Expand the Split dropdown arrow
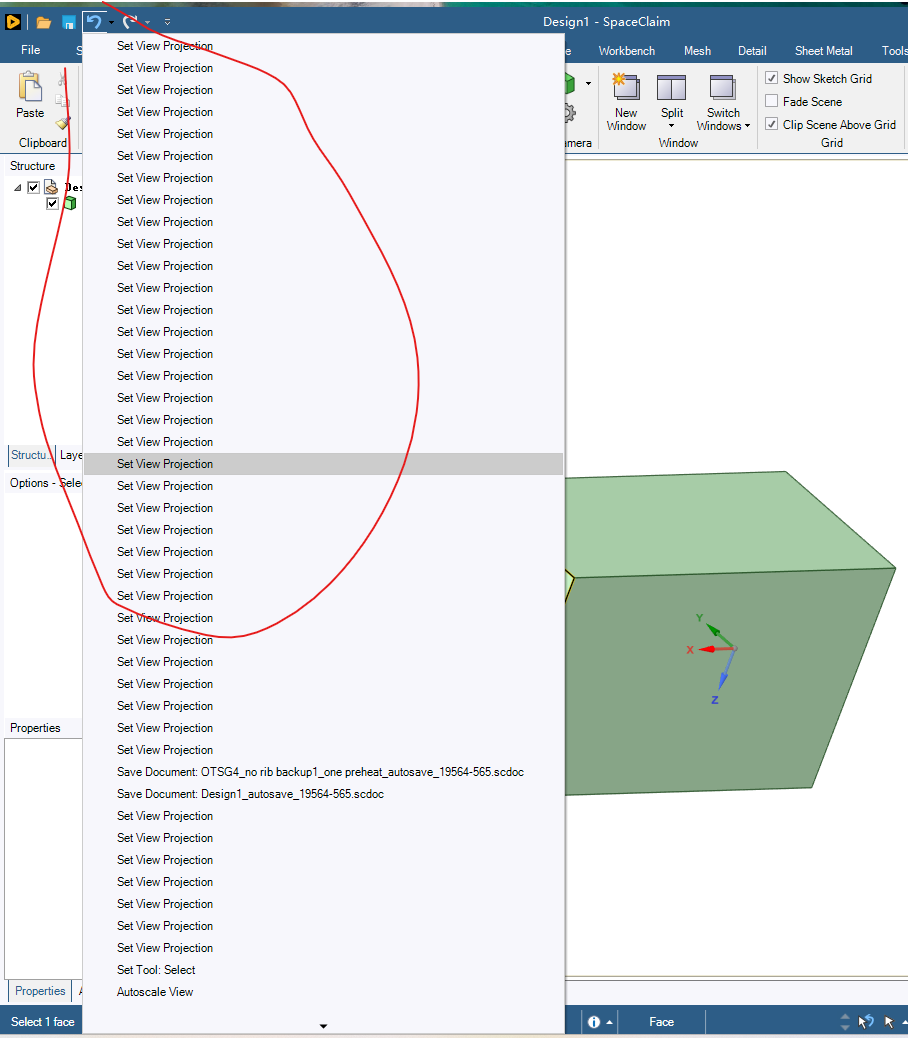908x1038 pixels. pyautogui.click(x=671, y=126)
